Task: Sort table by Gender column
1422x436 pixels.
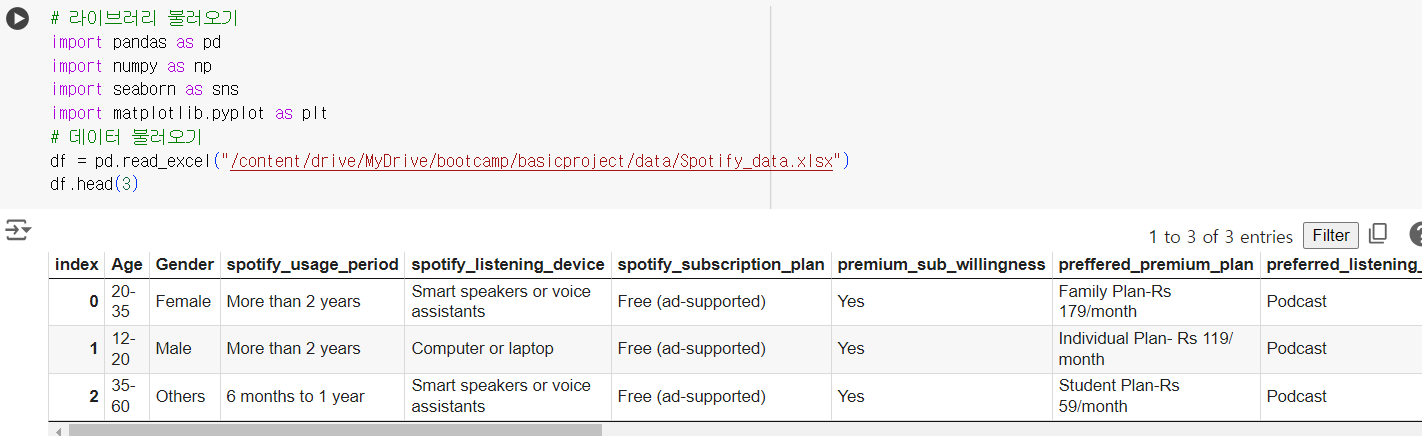Action: point(184,264)
